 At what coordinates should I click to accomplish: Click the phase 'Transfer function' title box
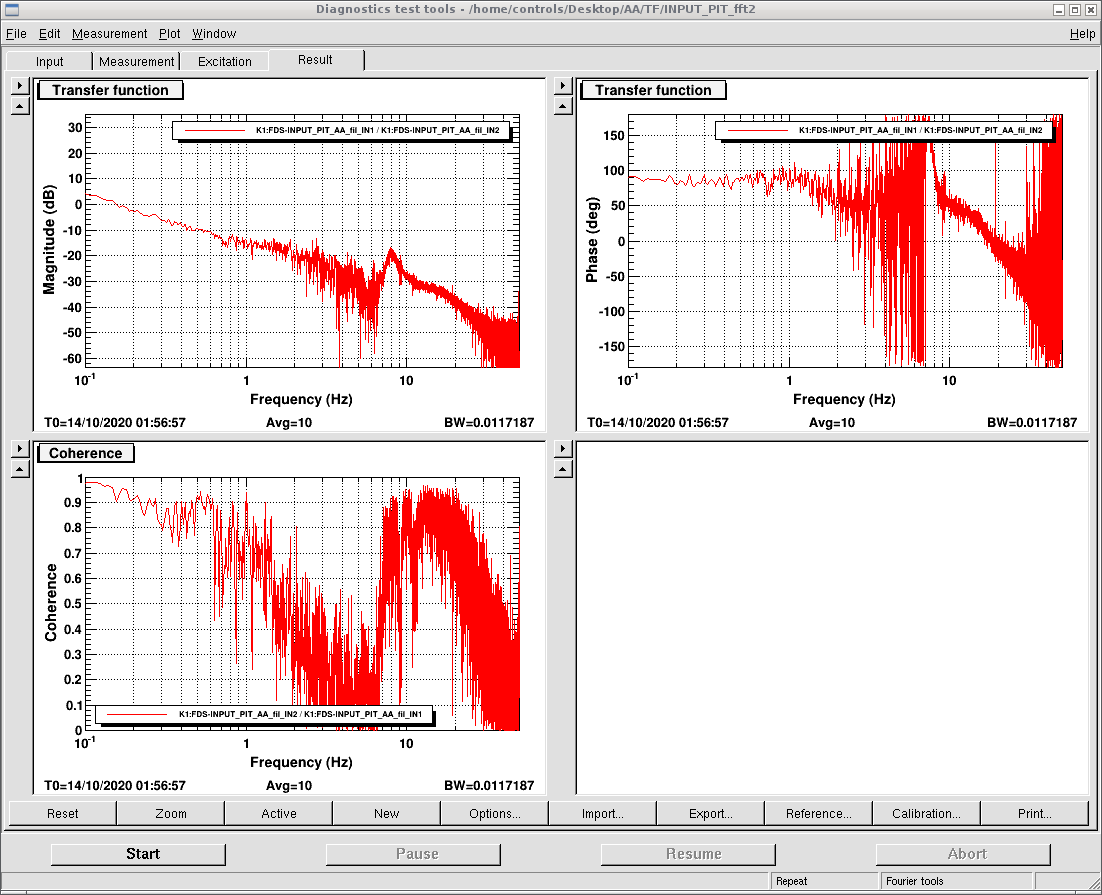tap(653, 90)
